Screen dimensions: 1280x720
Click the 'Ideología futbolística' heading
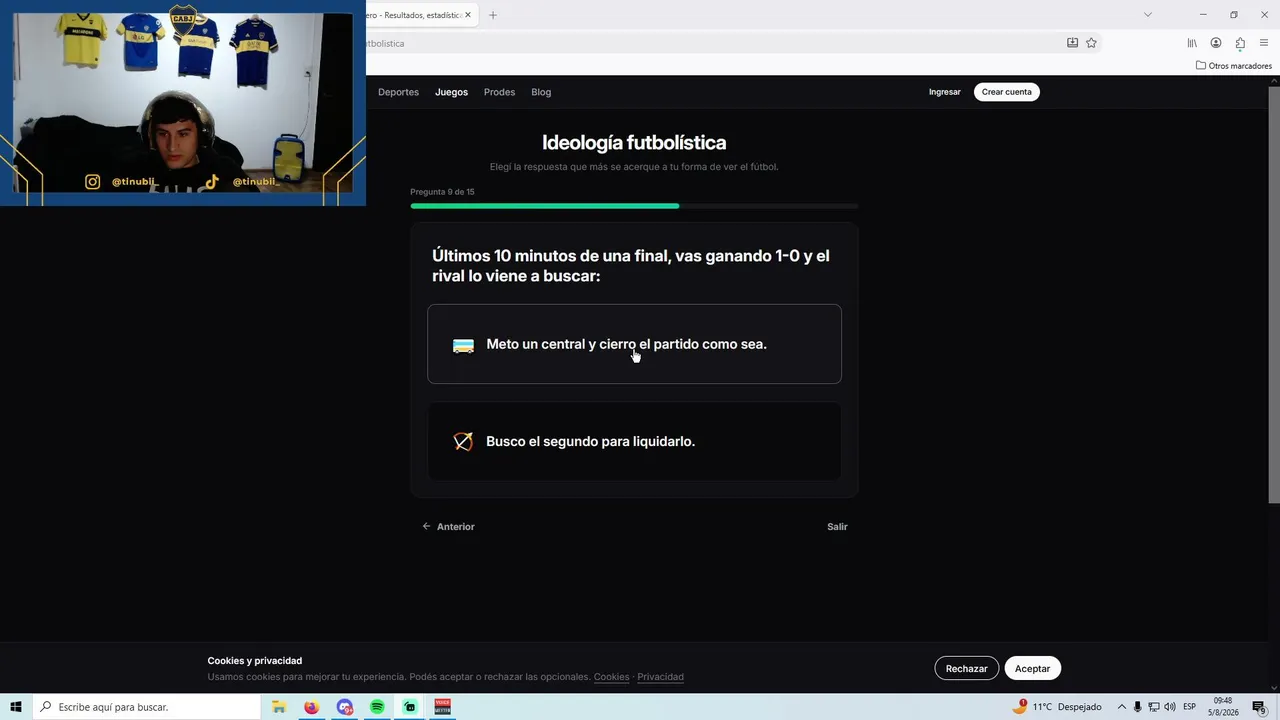point(634,143)
